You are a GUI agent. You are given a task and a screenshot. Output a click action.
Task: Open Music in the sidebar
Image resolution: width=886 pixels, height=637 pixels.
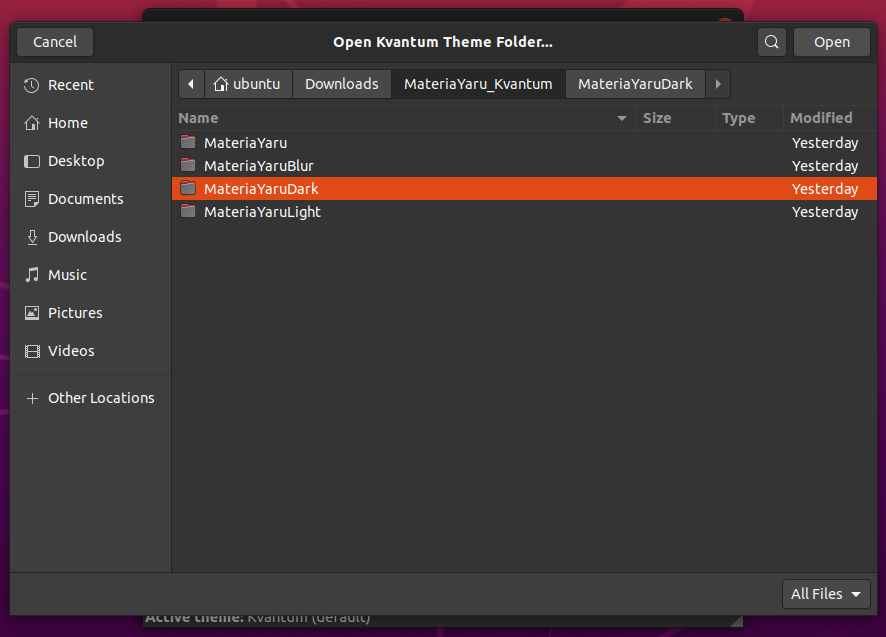click(x=90, y=275)
